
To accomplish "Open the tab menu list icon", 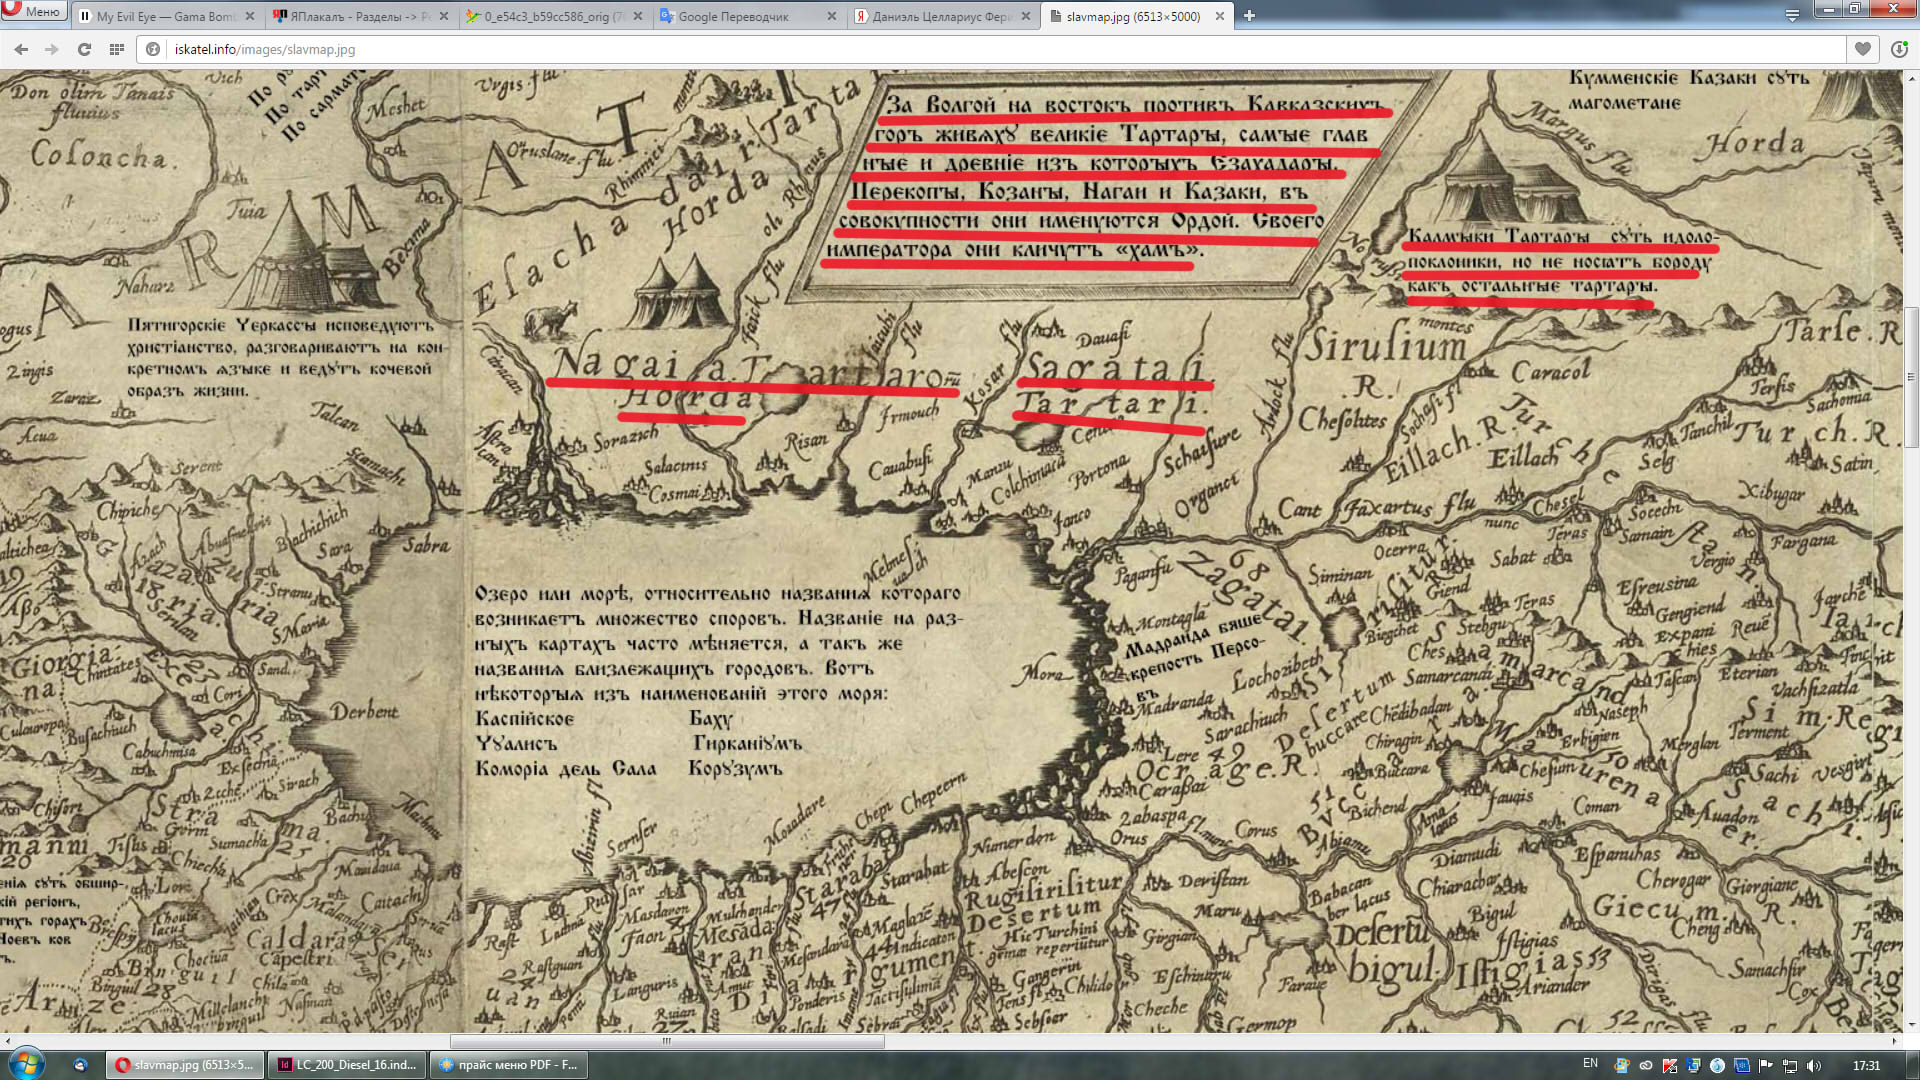I will tap(1792, 16).
